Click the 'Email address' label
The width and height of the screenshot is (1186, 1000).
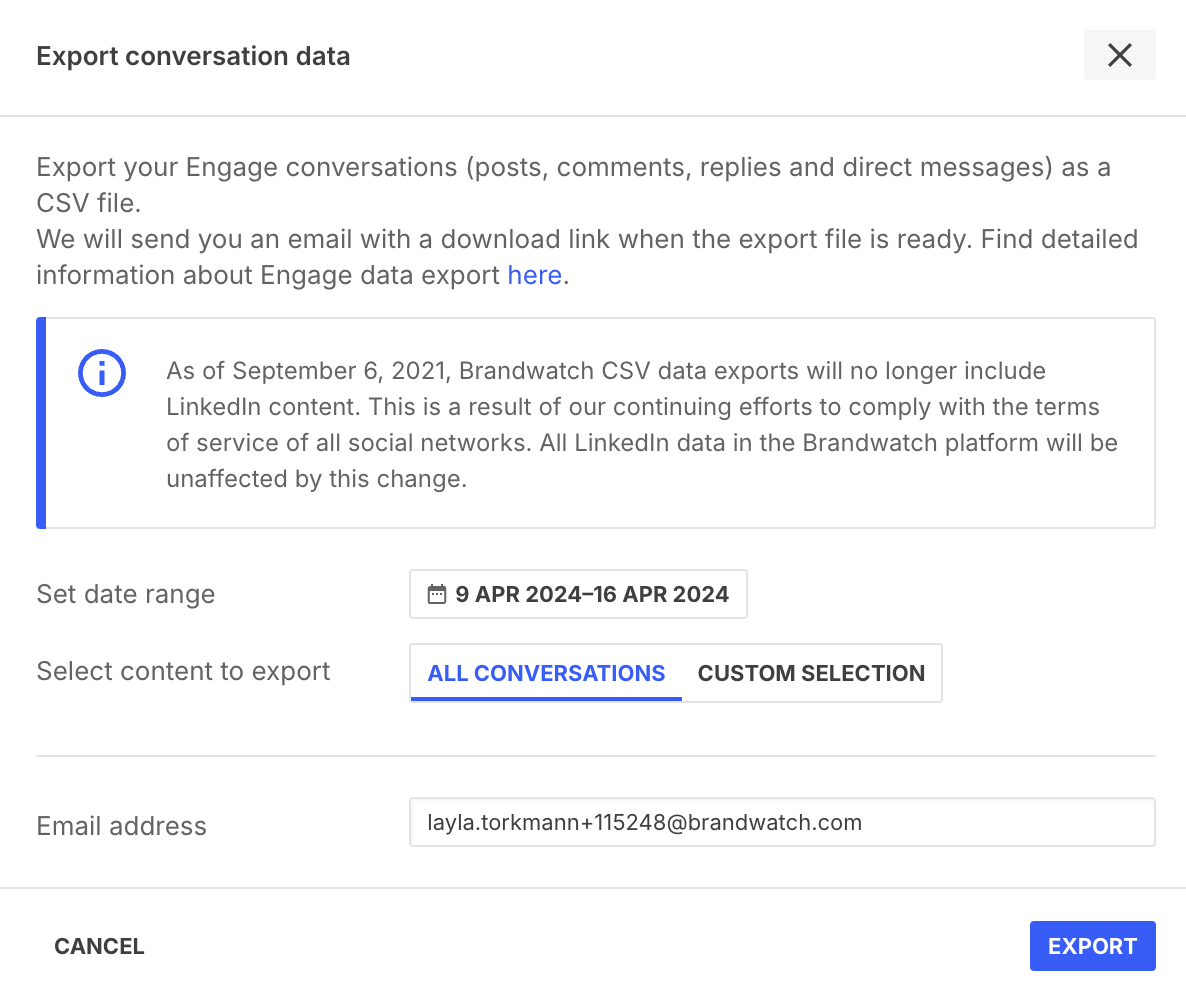[121, 826]
